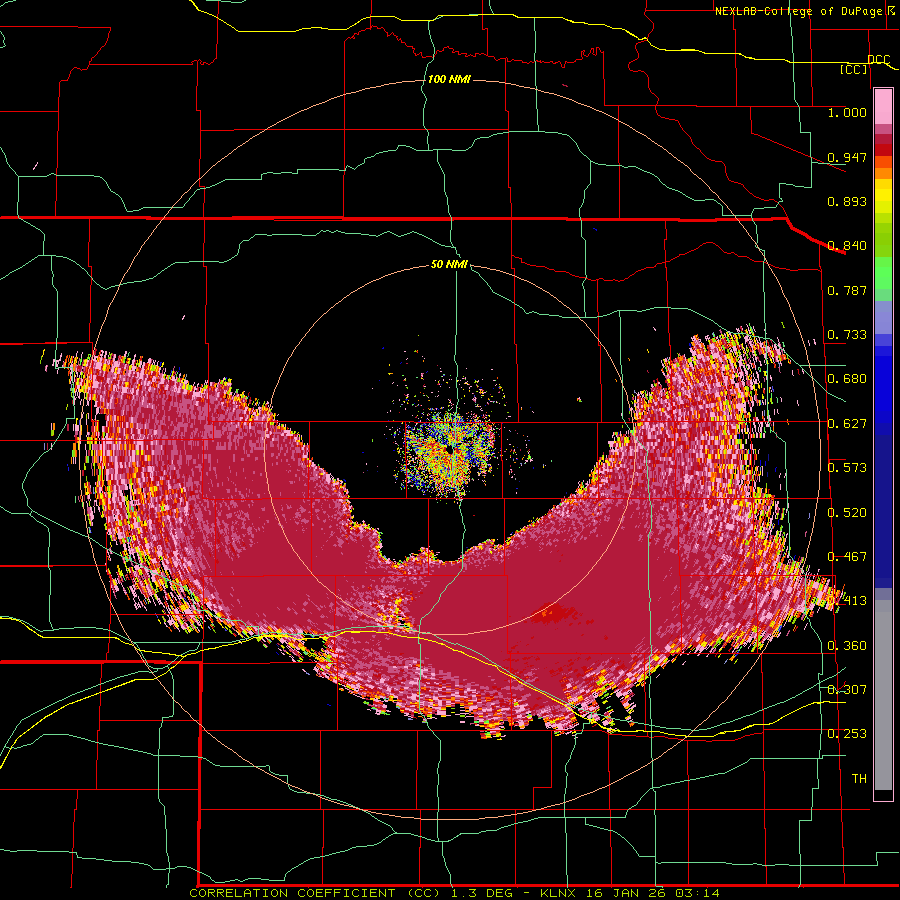Click the TH threshold label
Image resolution: width=900 pixels, height=900 pixels.
pyautogui.click(x=859, y=779)
